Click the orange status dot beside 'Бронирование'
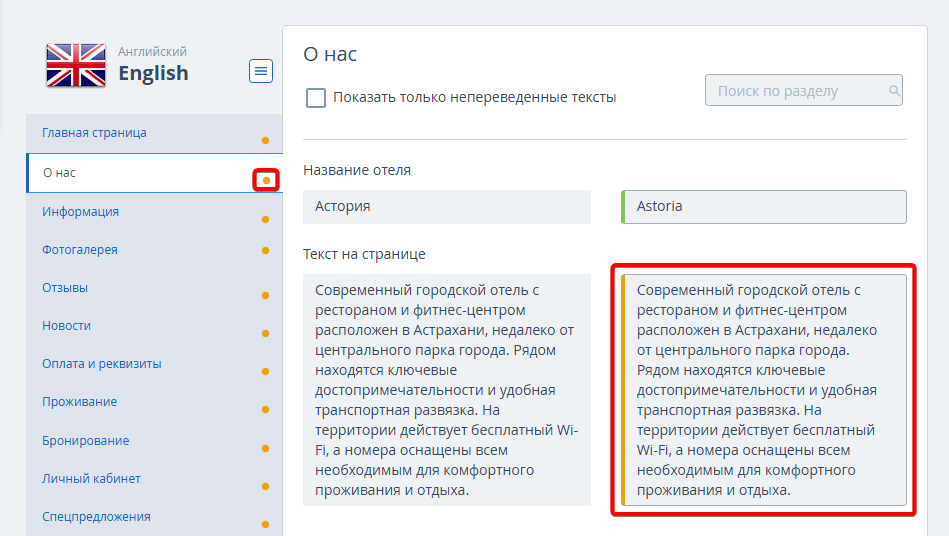The width and height of the screenshot is (949, 536). point(265,448)
